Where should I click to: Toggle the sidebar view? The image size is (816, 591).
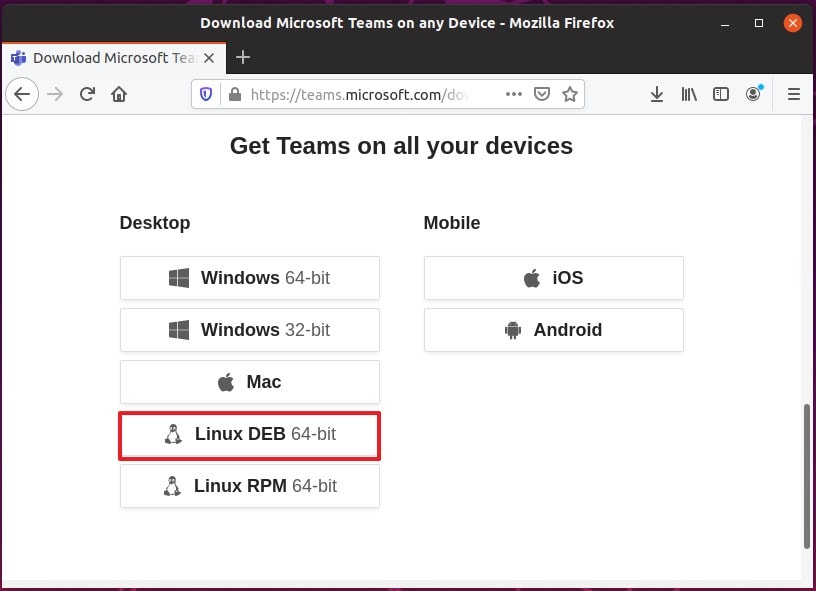coord(721,94)
